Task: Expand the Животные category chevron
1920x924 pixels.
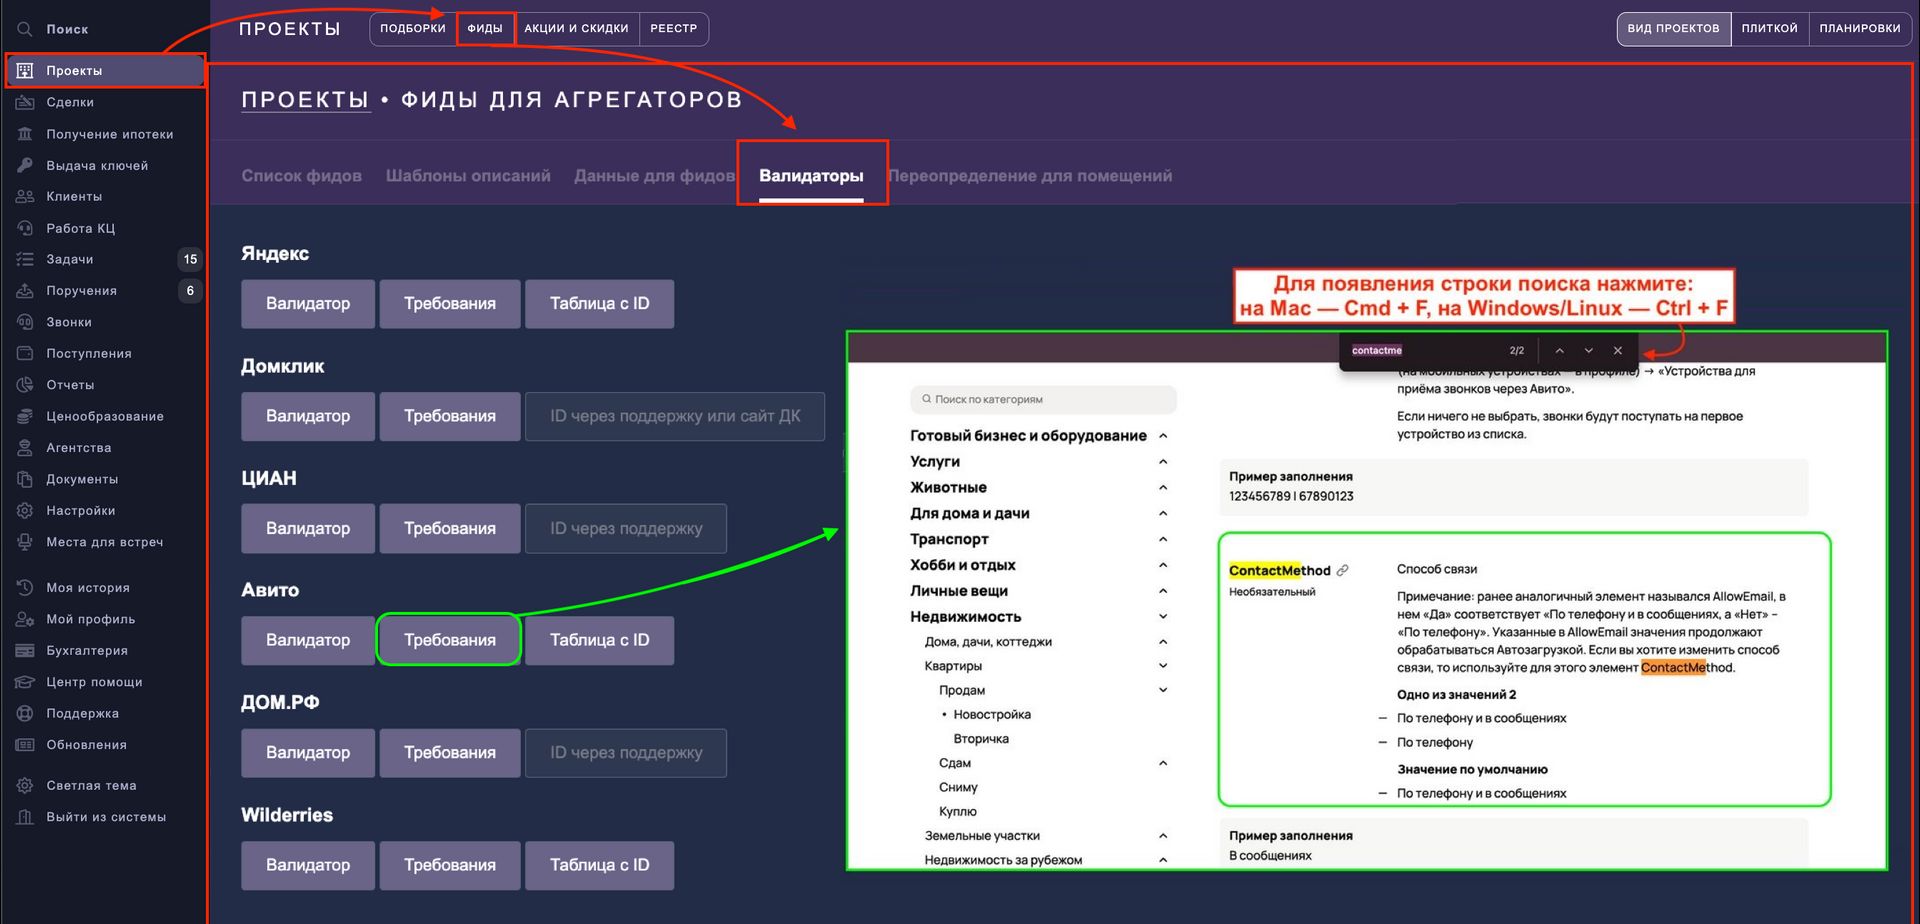Action: [x=1163, y=487]
